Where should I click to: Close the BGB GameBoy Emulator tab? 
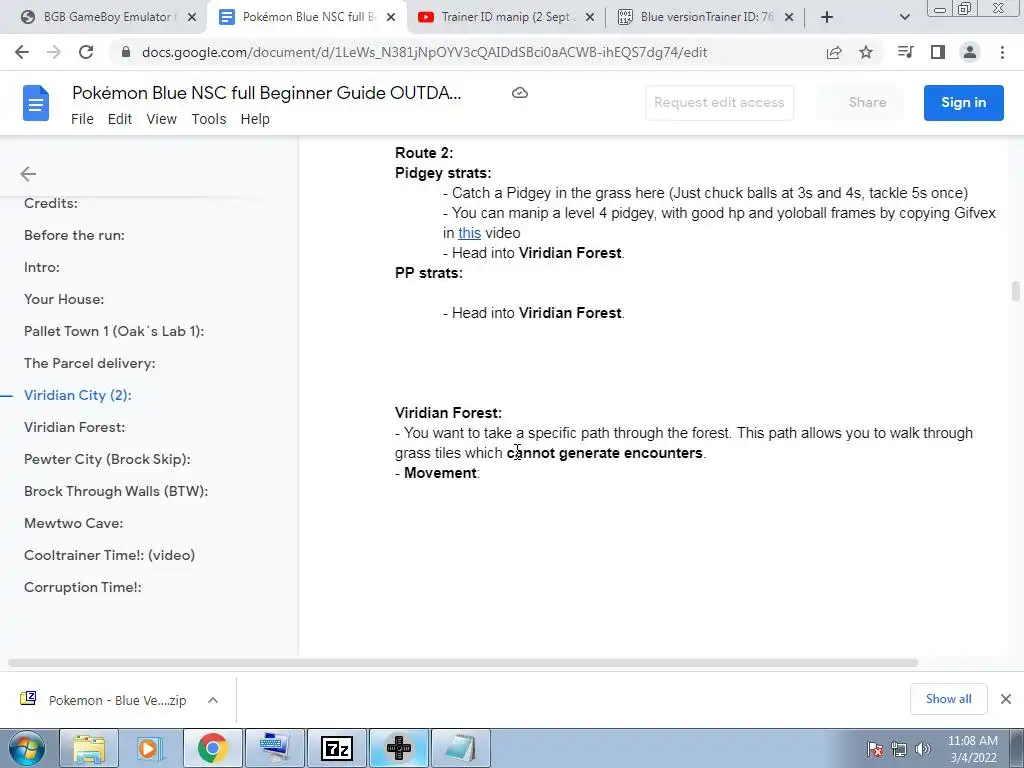(x=192, y=18)
